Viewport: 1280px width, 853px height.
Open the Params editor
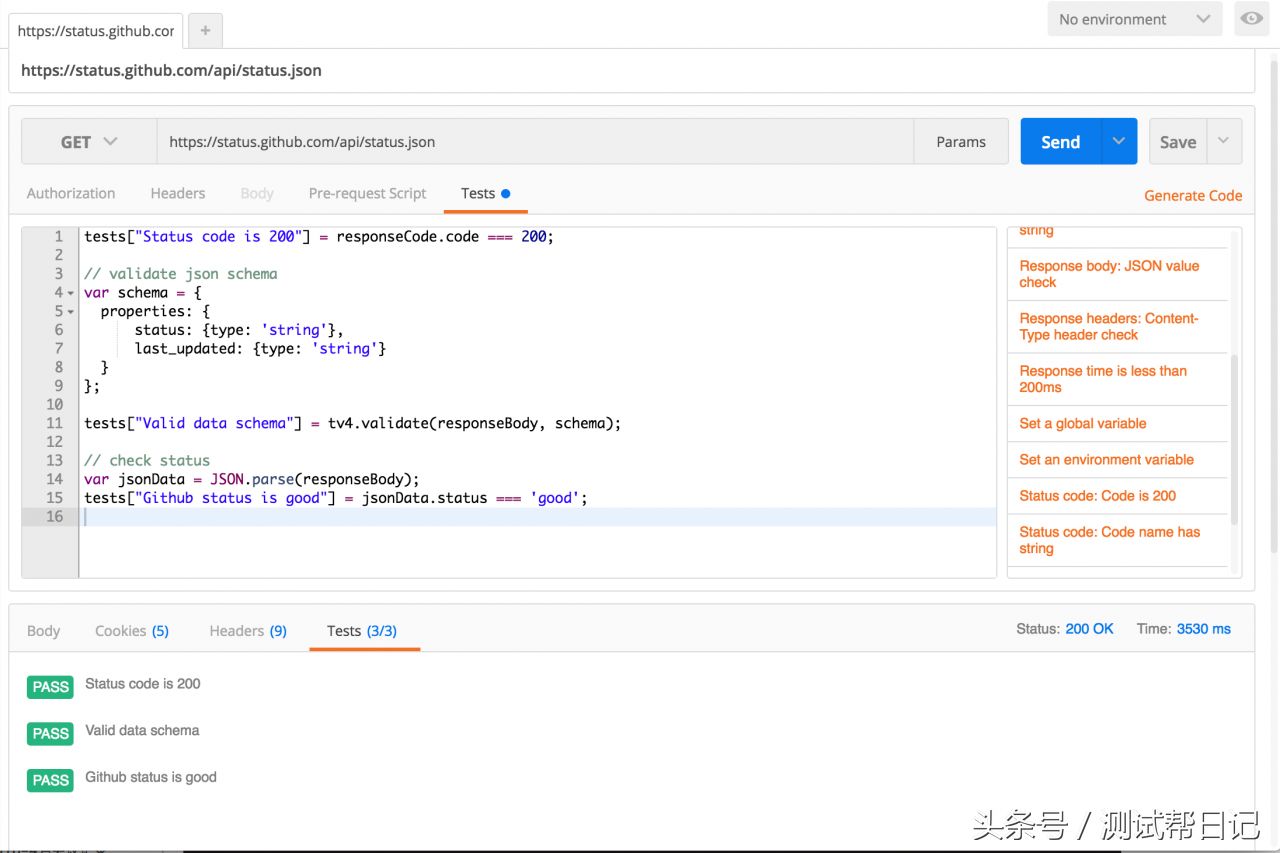point(961,142)
